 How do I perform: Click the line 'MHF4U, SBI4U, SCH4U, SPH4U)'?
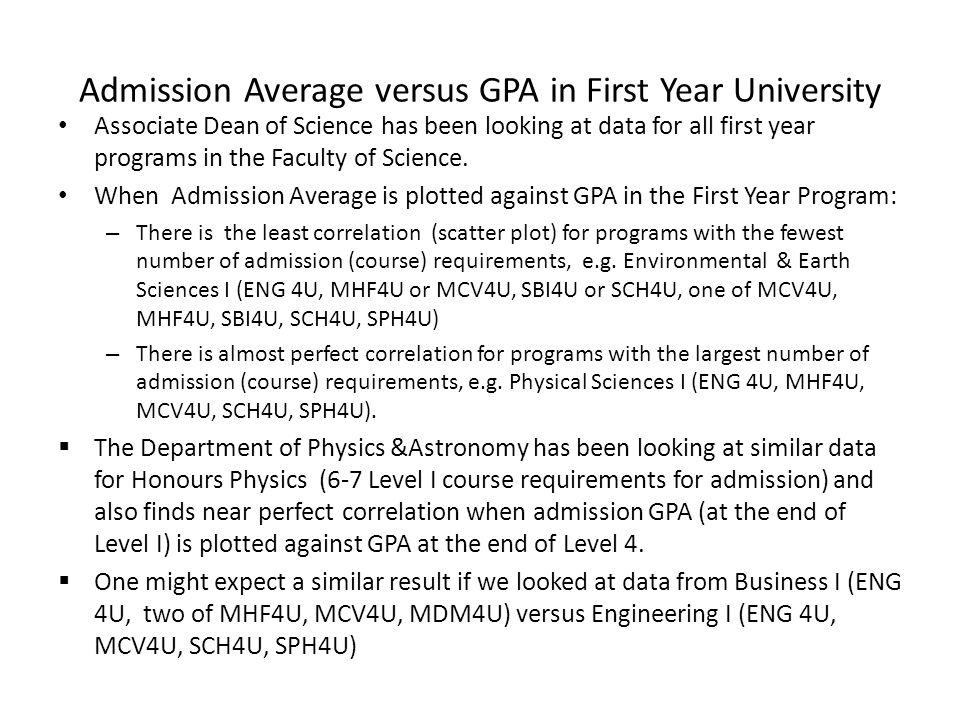point(287,319)
